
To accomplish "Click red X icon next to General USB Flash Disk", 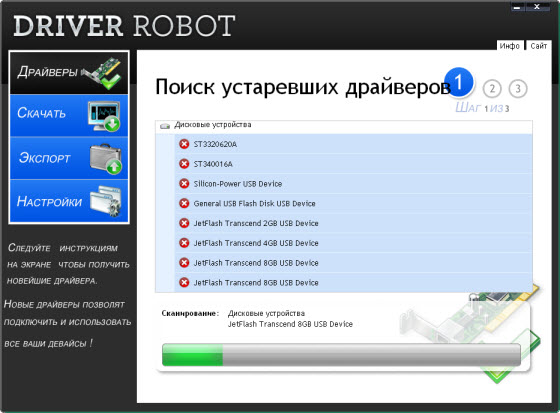I will tap(184, 203).
